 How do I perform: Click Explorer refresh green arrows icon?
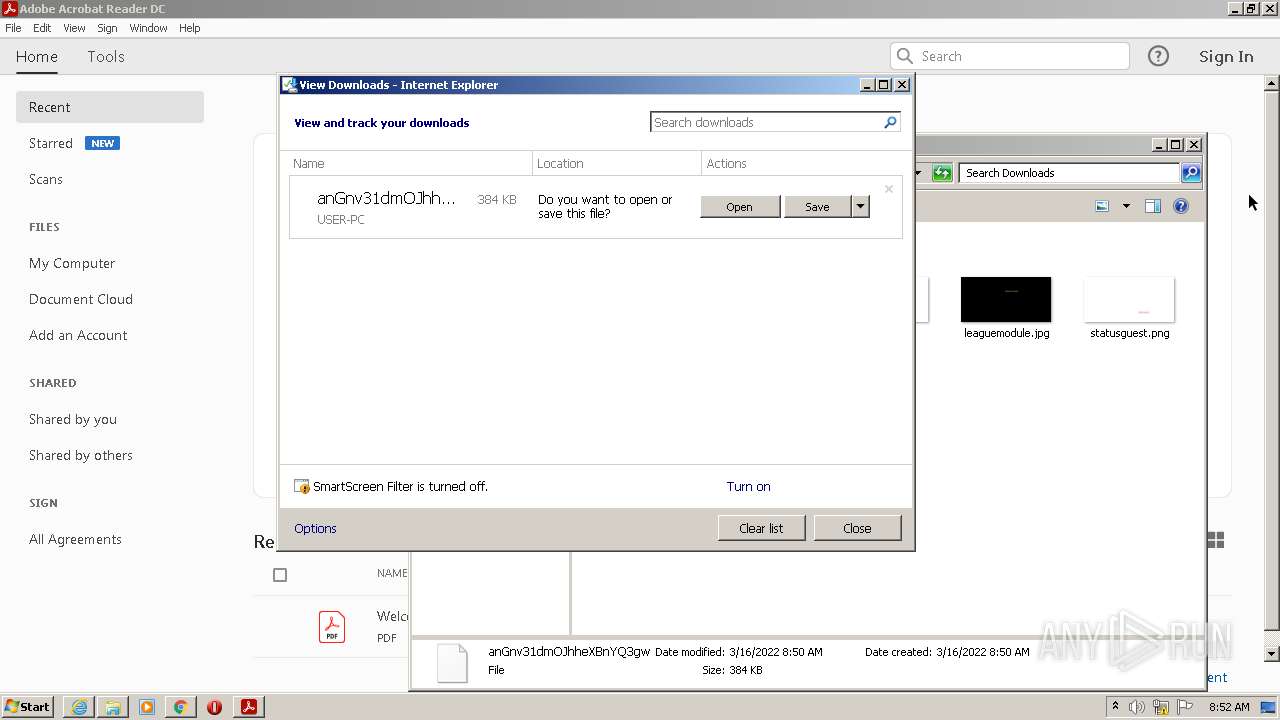(x=942, y=173)
